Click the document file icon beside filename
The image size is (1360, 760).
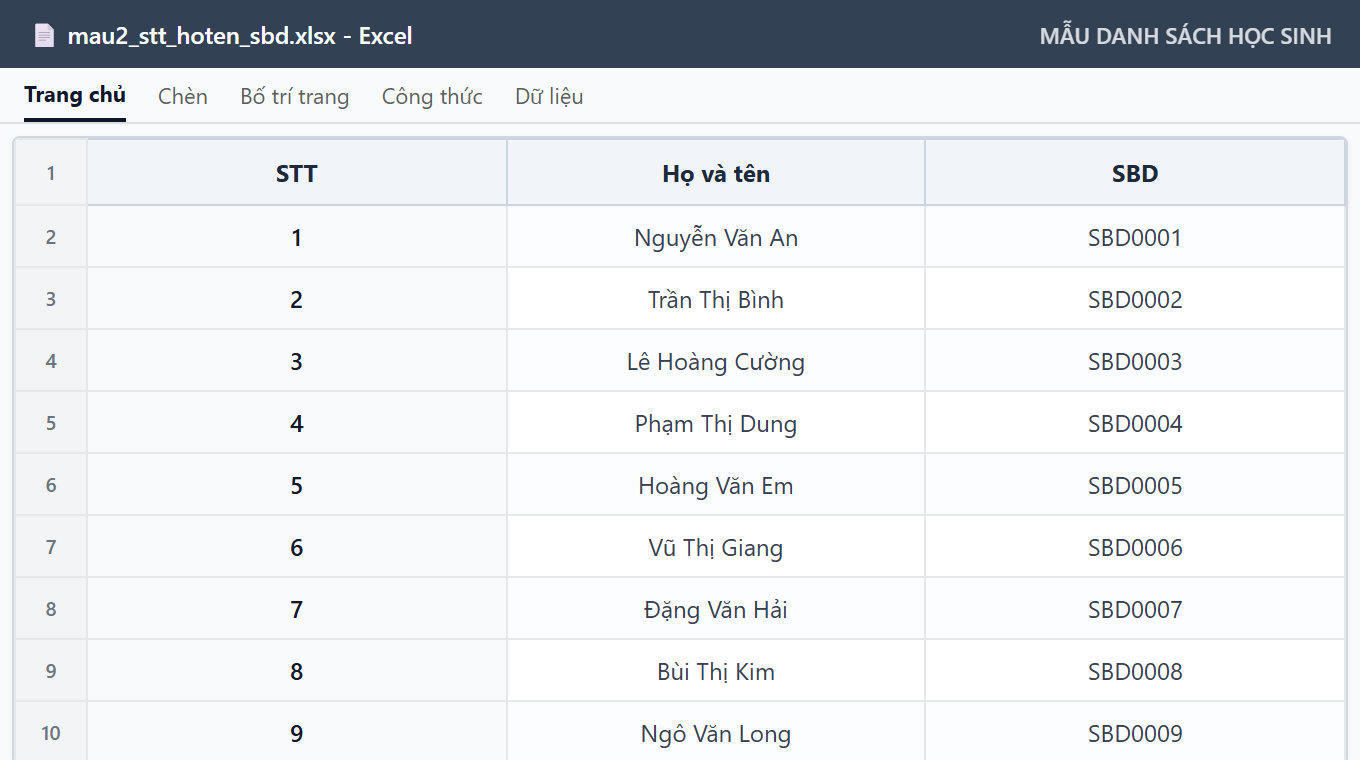(x=44, y=36)
